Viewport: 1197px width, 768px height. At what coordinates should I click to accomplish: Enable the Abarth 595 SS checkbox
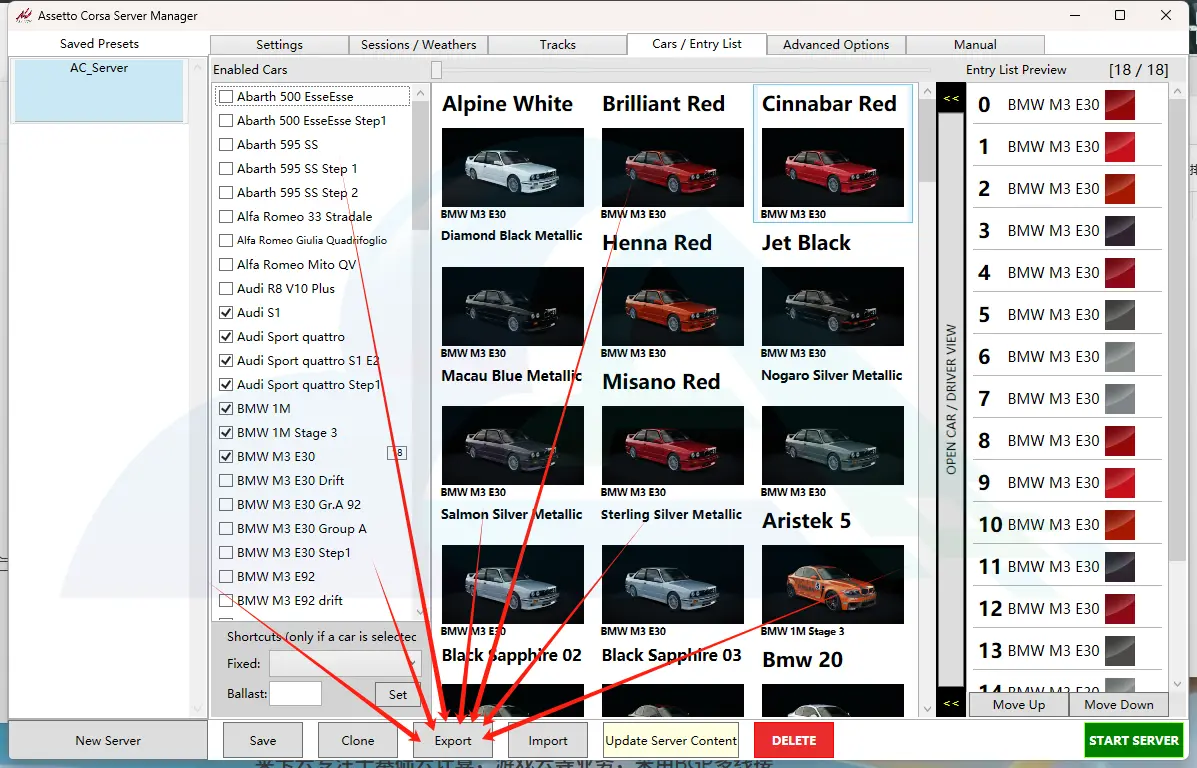[x=226, y=144]
